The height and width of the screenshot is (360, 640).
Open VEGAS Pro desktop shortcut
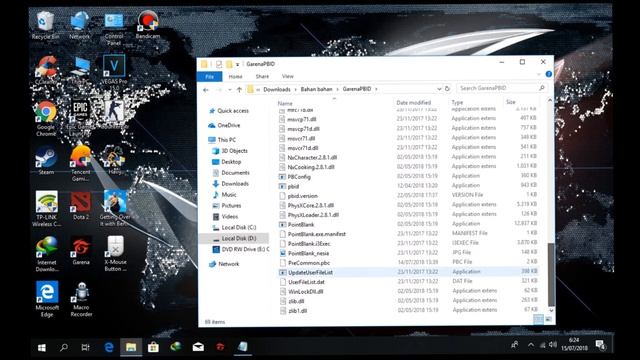click(x=114, y=73)
